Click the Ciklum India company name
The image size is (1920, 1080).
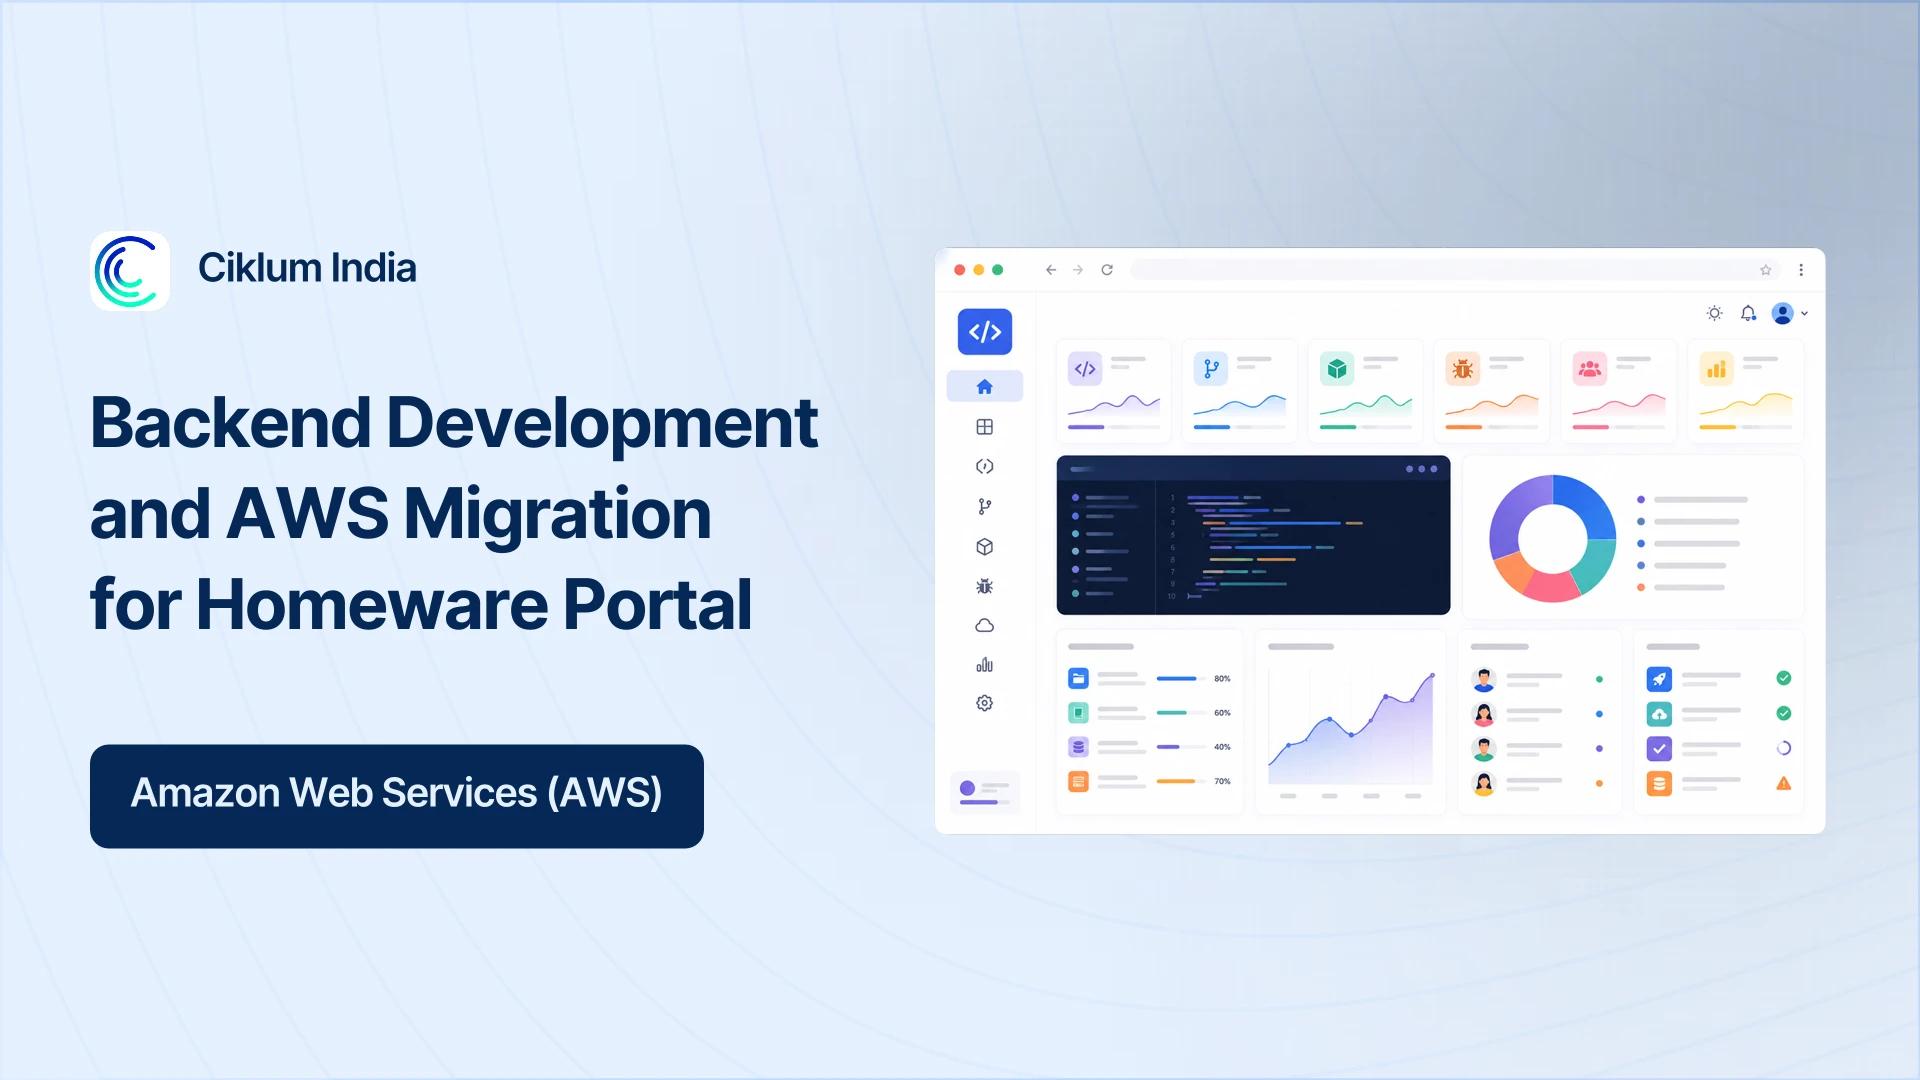(307, 268)
